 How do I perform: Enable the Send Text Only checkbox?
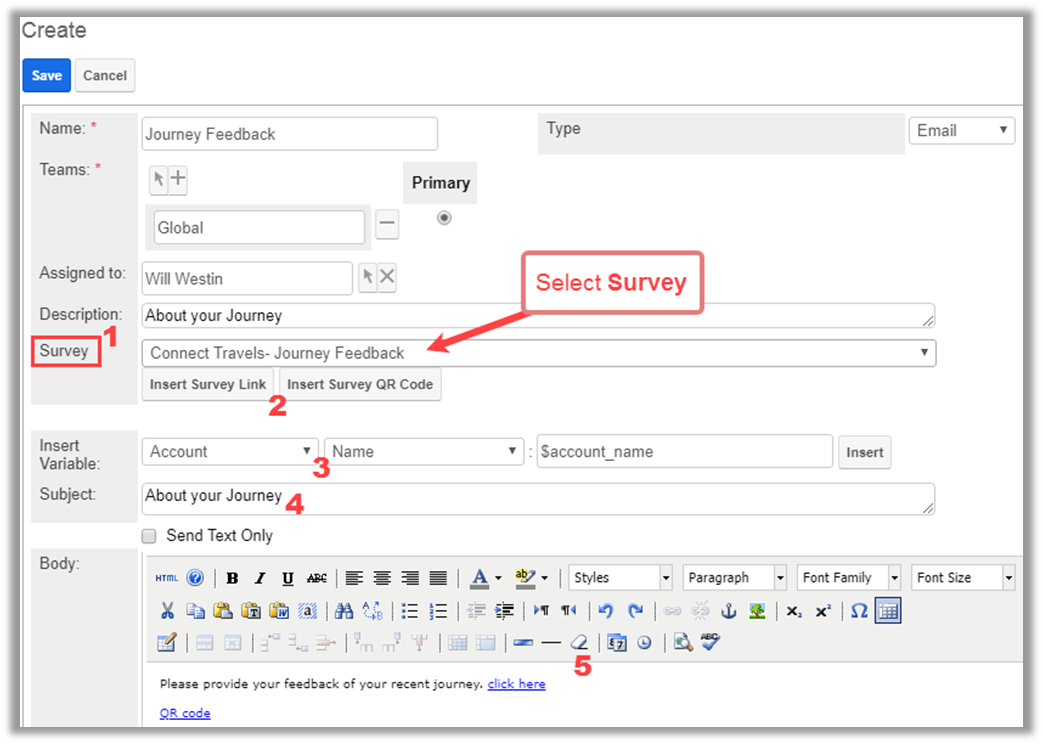coord(149,536)
